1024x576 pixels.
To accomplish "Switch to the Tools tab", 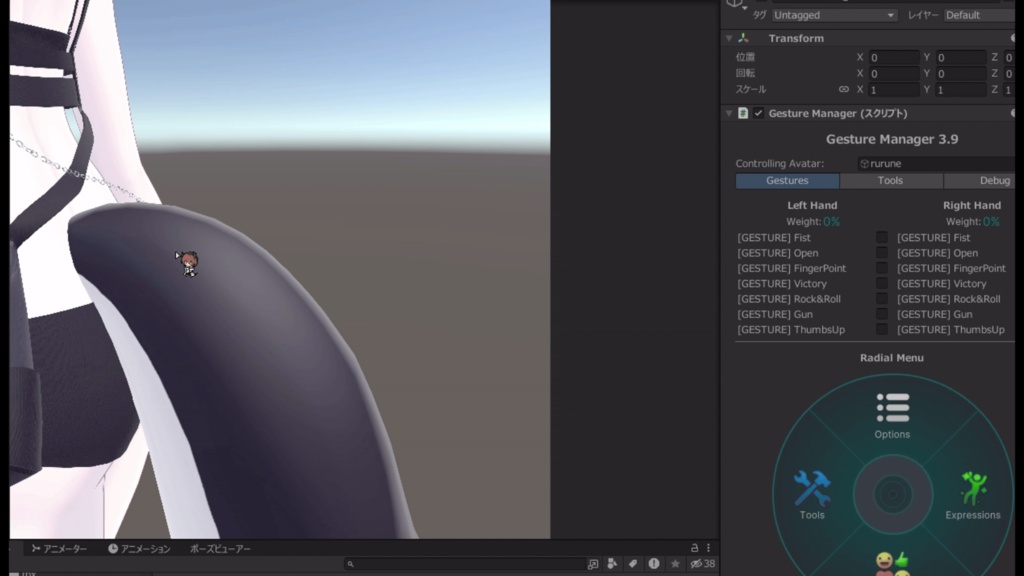I will coord(890,180).
